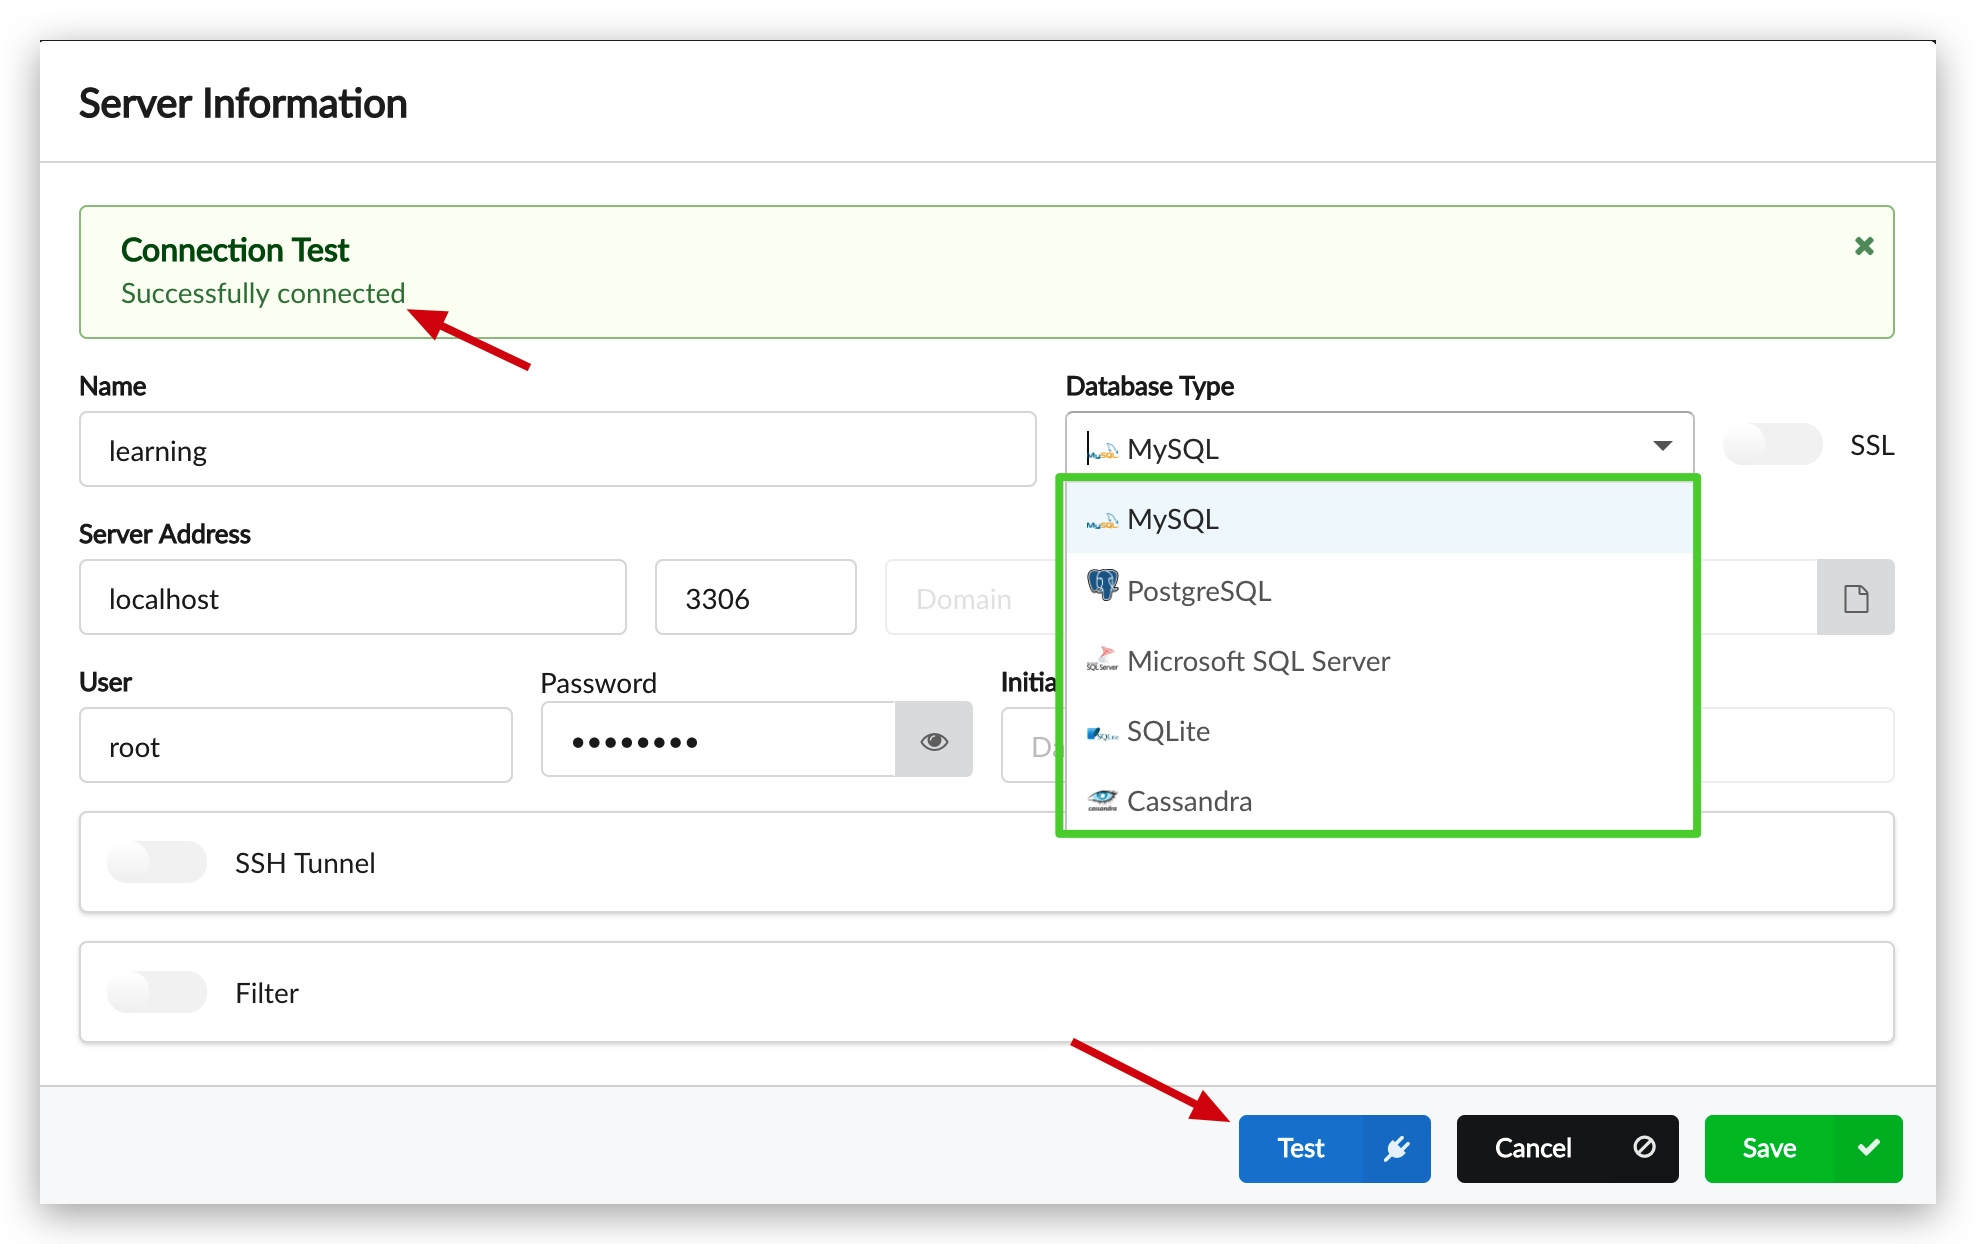Click the file browse icon button
The image size is (1976, 1244).
point(1856,598)
